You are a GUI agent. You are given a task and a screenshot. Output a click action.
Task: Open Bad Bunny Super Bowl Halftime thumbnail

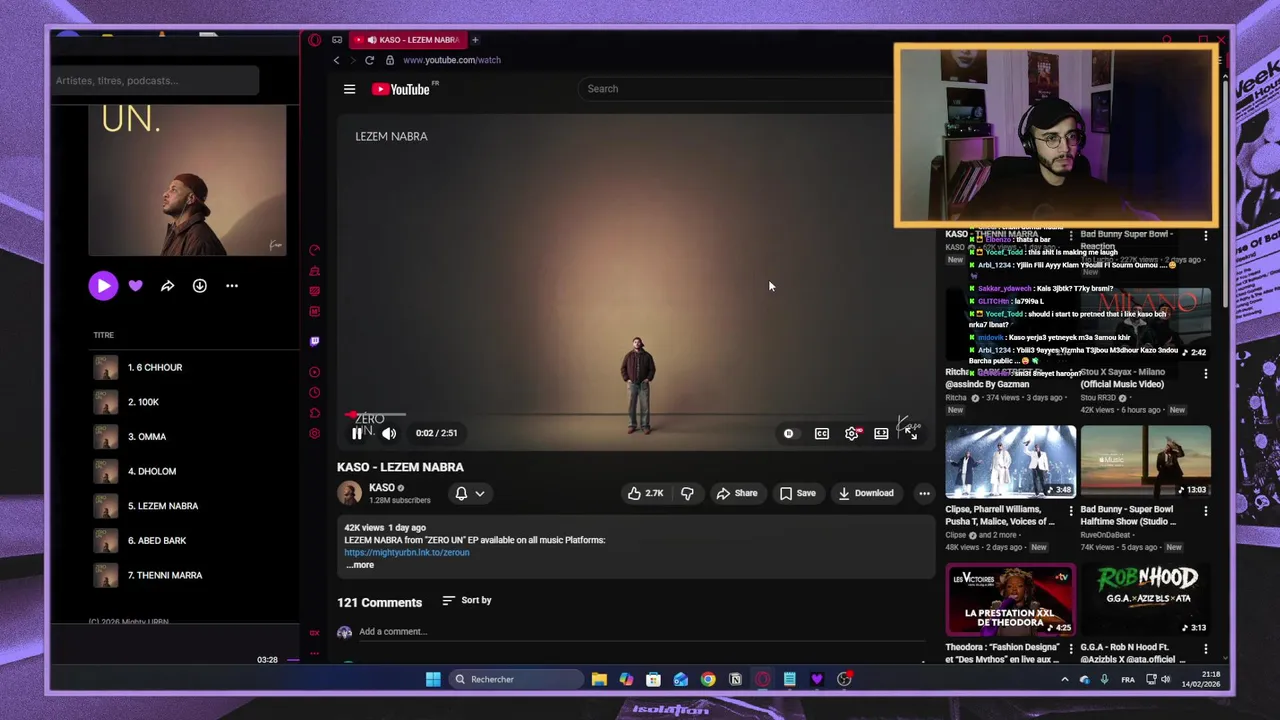[x=1145, y=462]
